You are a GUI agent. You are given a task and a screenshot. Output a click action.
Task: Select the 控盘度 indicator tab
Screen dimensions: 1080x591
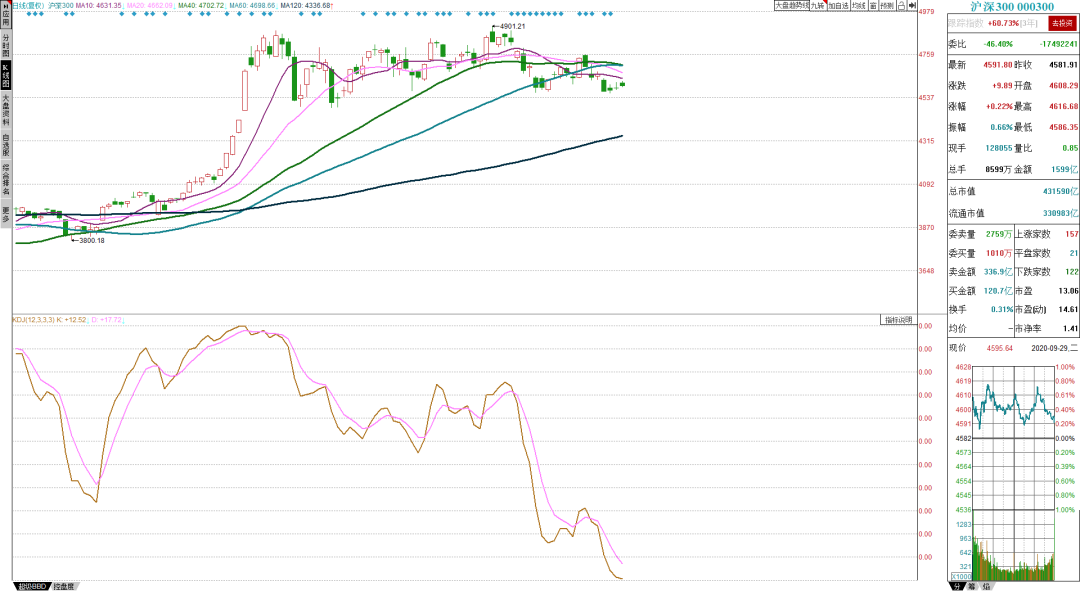[63, 586]
